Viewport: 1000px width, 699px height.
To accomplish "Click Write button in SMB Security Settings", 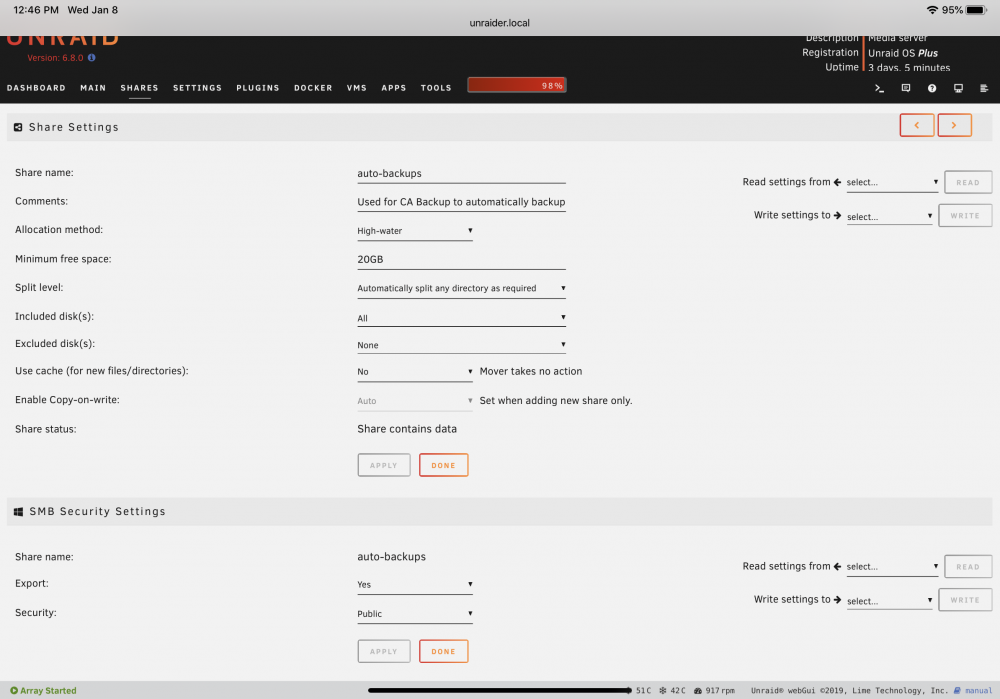I will [965, 600].
